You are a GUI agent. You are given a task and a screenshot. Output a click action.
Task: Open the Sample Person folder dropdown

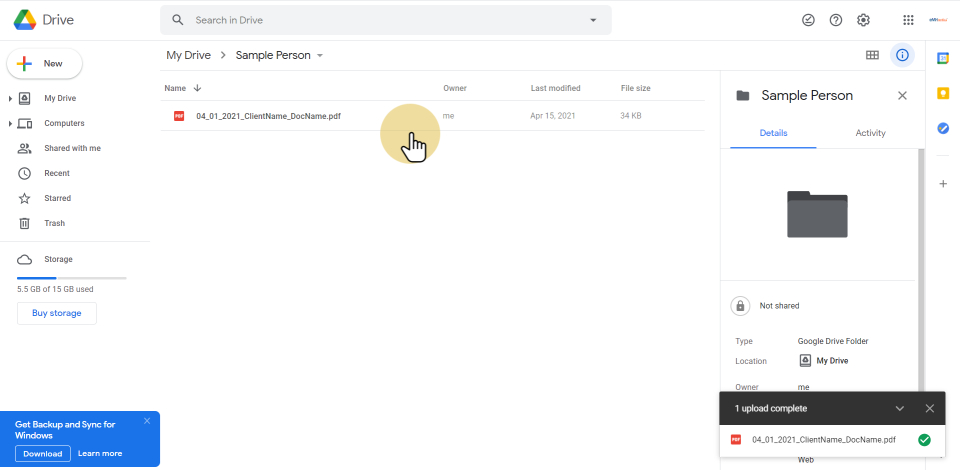pyautogui.click(x=320, y=56)
